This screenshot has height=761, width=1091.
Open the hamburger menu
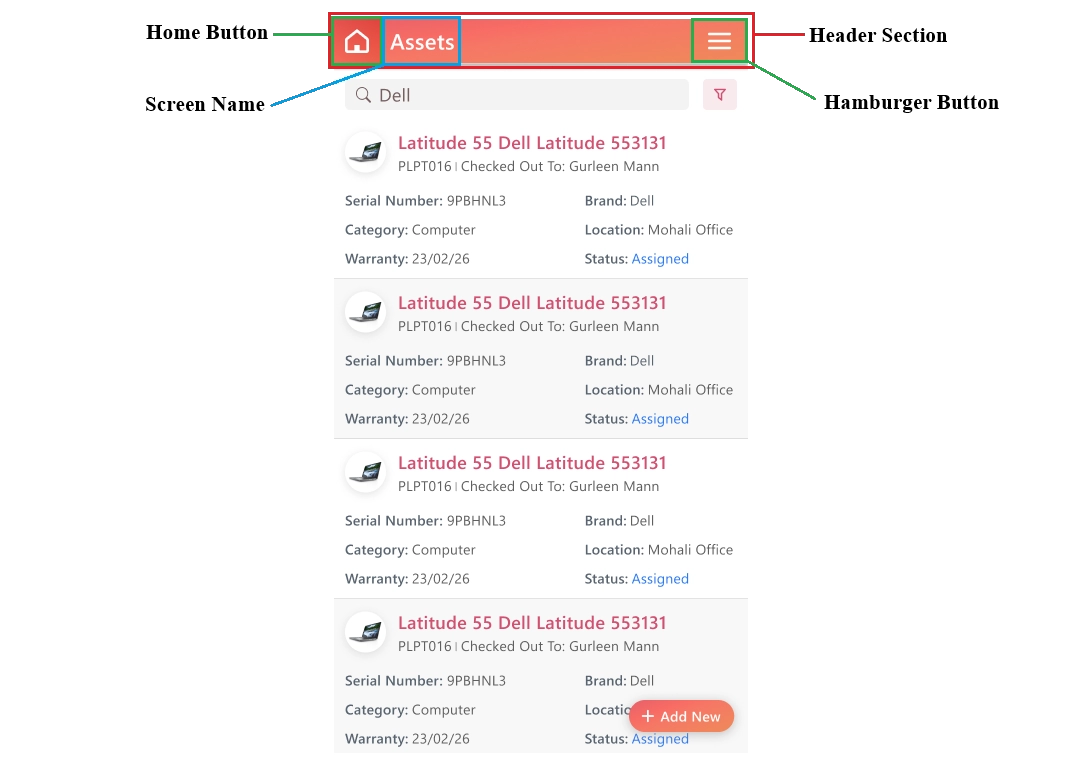pos(719,41)
